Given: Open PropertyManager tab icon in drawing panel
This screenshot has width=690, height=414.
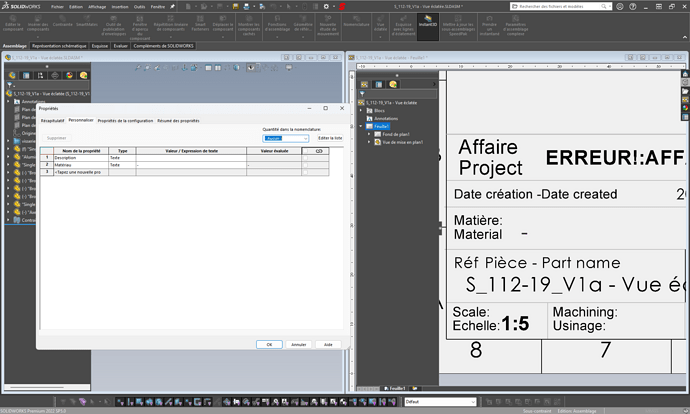Looking at the screenshot, I should point(377,83).
